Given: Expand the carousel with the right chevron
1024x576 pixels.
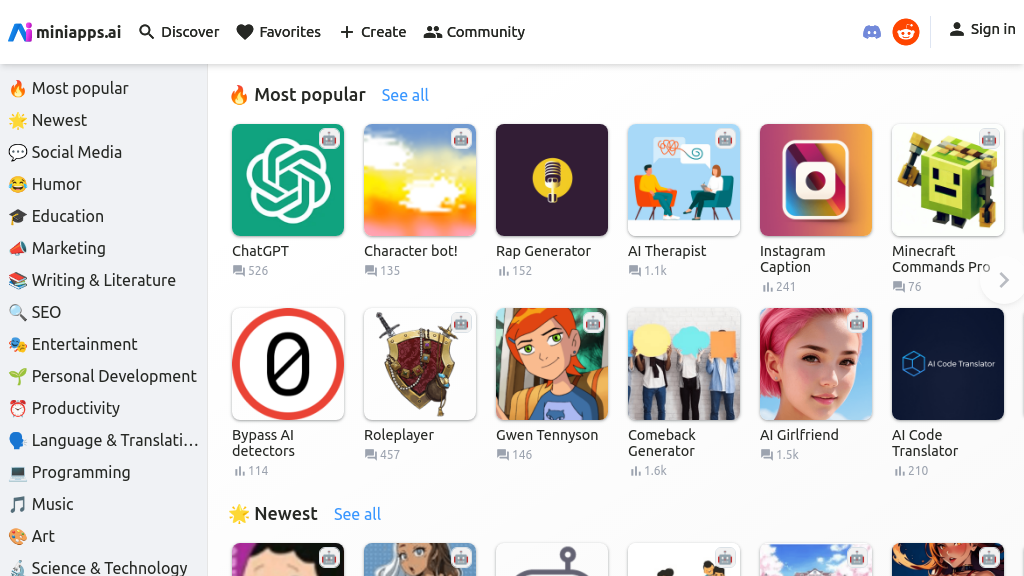Looking at the screenshot, I should click(x=1003, y=281).
